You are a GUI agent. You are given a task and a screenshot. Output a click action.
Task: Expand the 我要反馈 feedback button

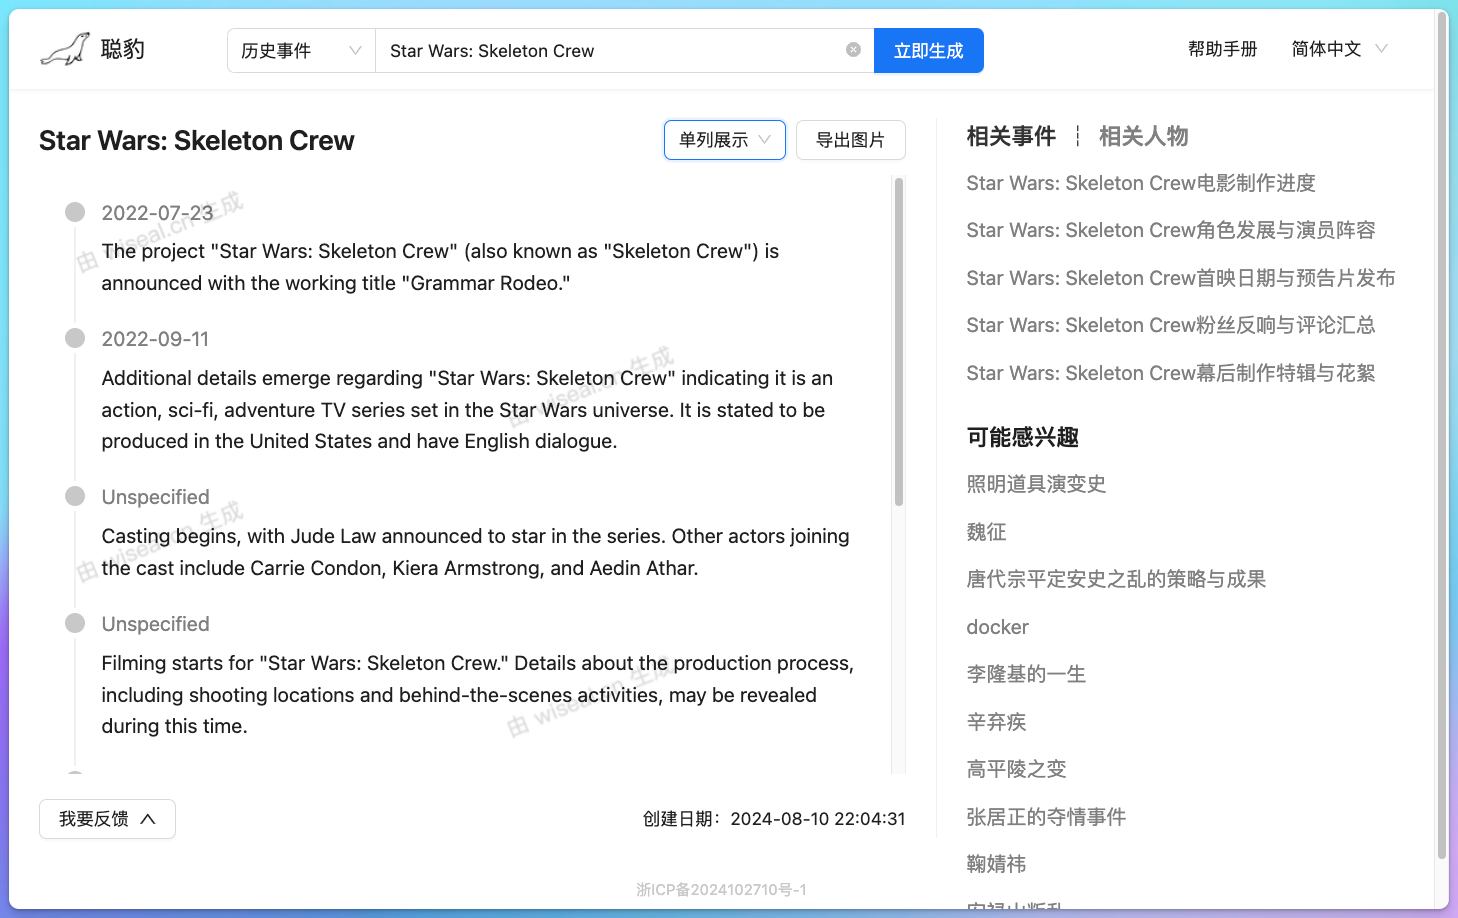[x=107, y=819]
